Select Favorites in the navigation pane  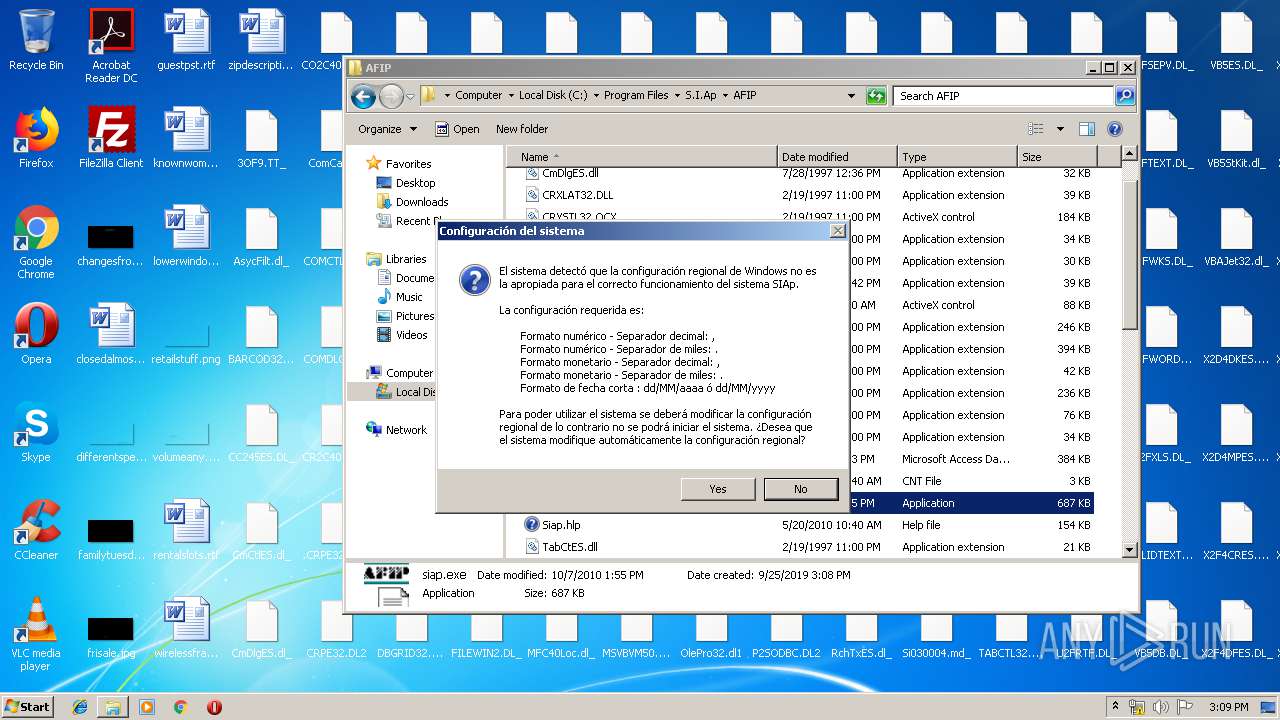pyautogui.click(x=409, y=164)
